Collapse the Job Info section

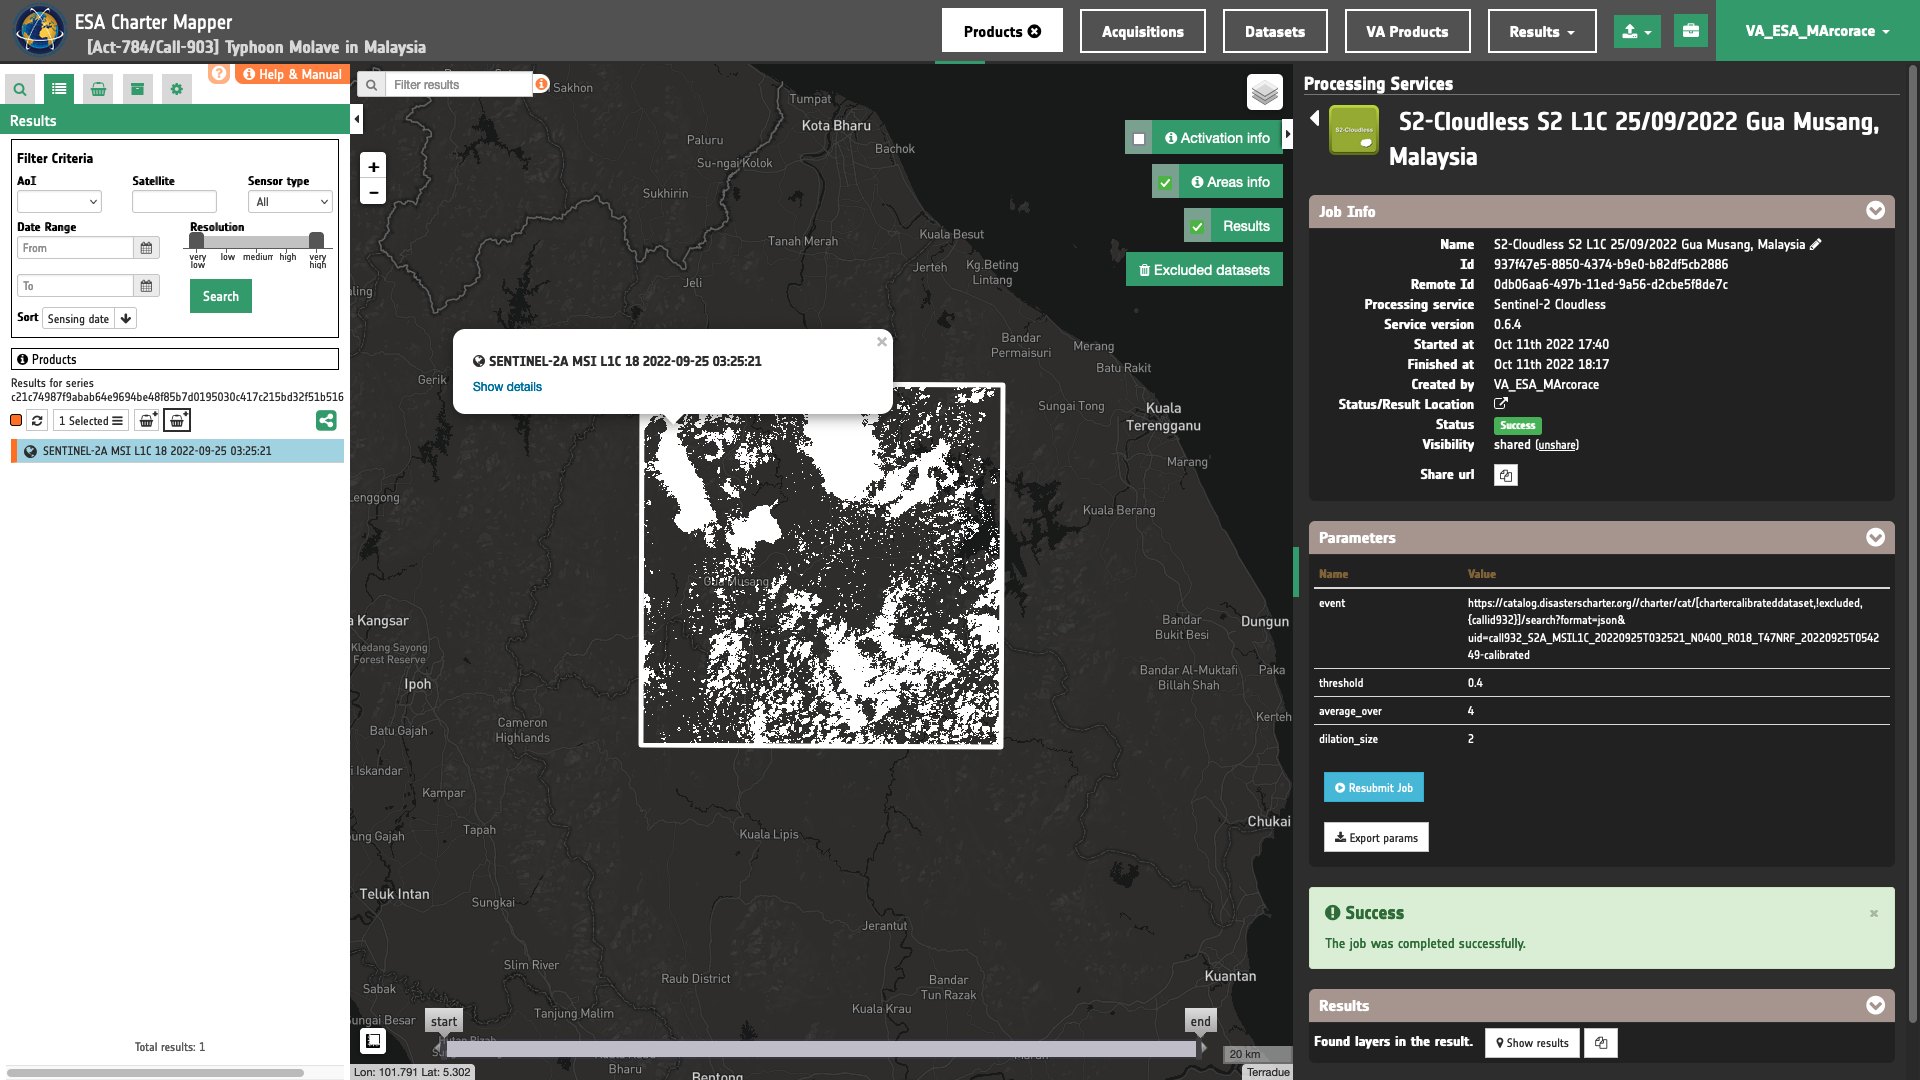point(1875,211)
